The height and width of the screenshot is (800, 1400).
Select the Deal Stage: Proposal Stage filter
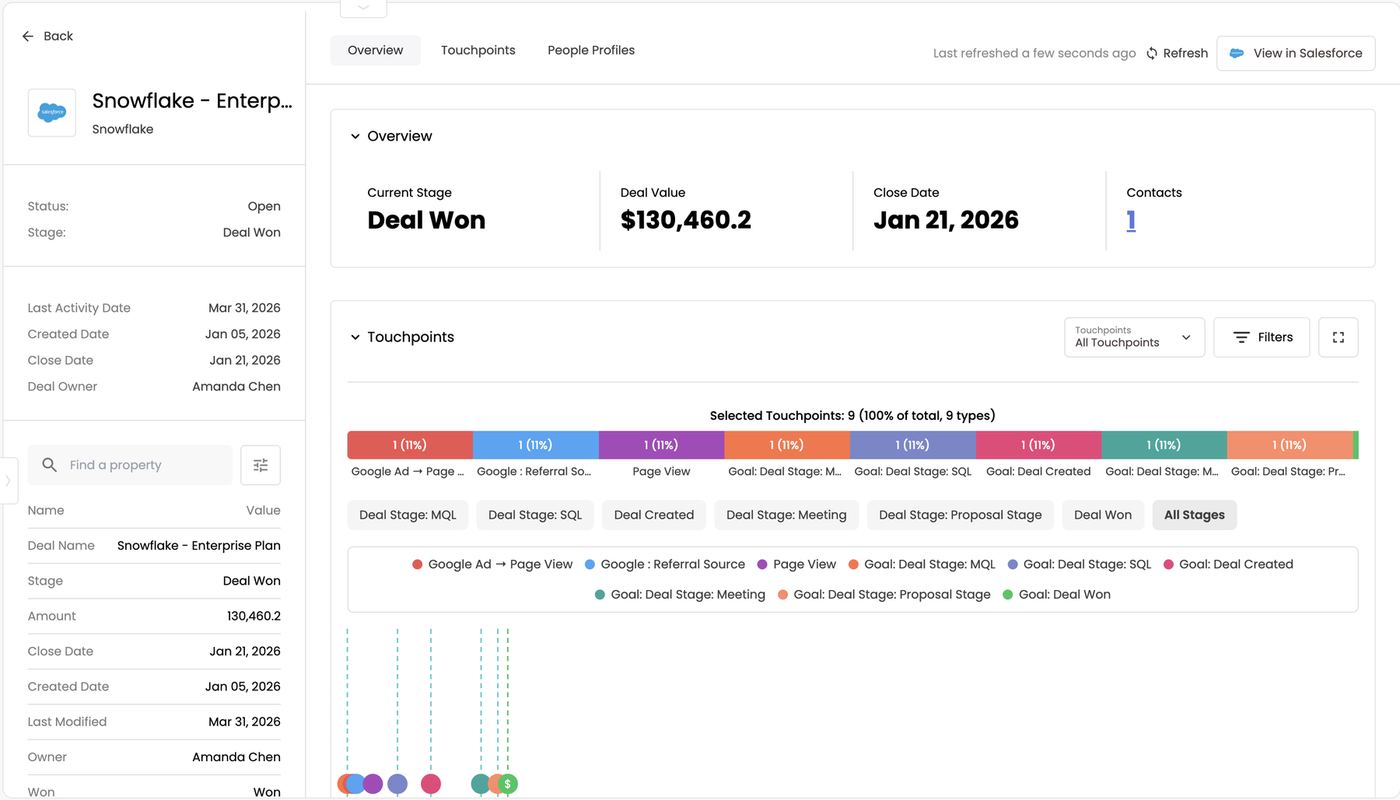[960, 515]
